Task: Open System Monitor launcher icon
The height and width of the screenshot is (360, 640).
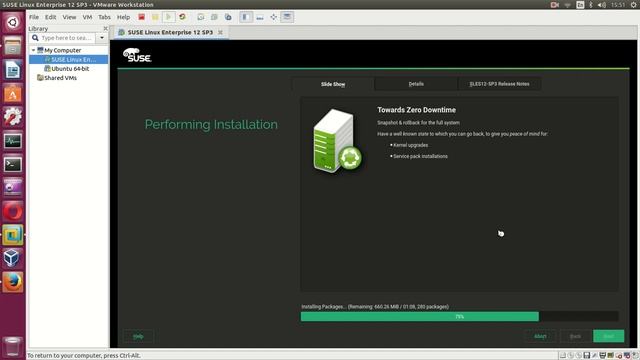Action: coord(13,141)
